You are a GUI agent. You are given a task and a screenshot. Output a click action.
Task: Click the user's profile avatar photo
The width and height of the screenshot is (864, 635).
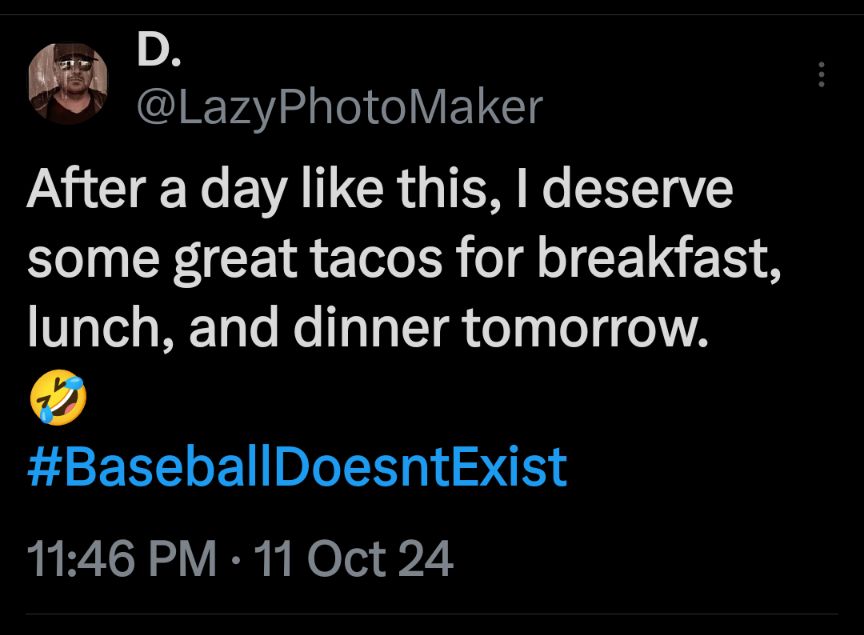(68, 84)
